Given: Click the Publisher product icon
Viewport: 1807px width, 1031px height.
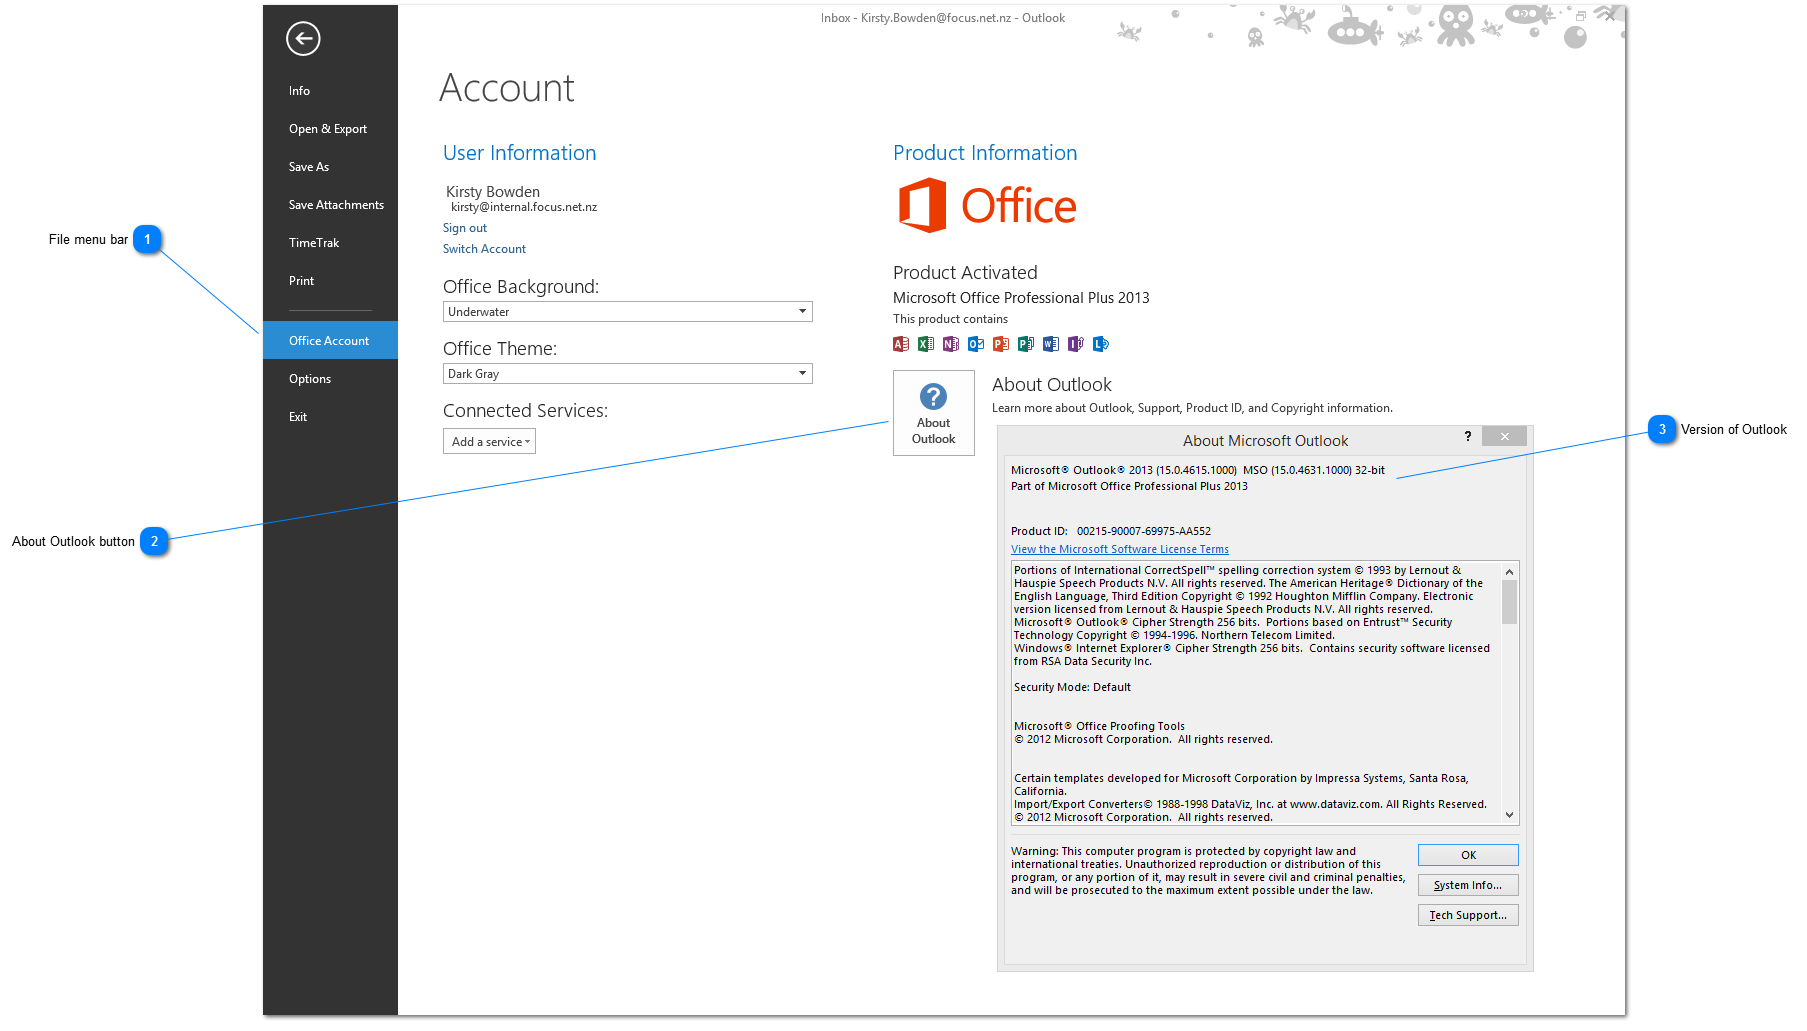Looking at the screenshot, I should [x=1026, y=344].
